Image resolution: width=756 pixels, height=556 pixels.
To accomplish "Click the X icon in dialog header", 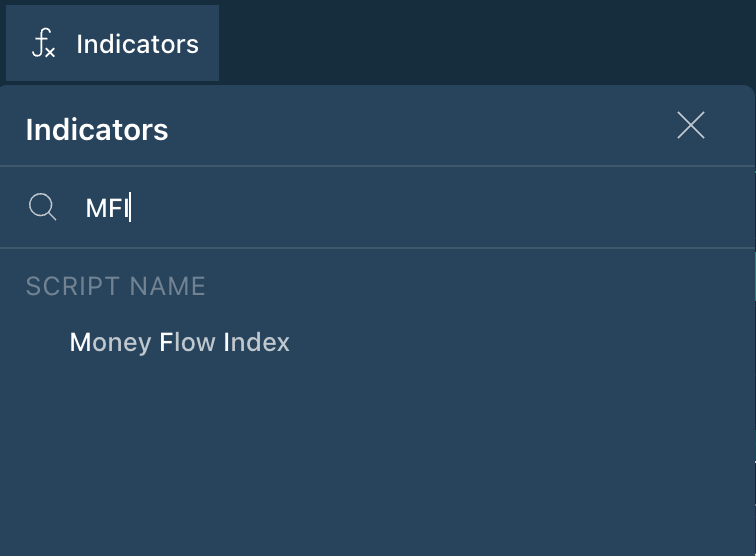I will click(x=691, y=126).
